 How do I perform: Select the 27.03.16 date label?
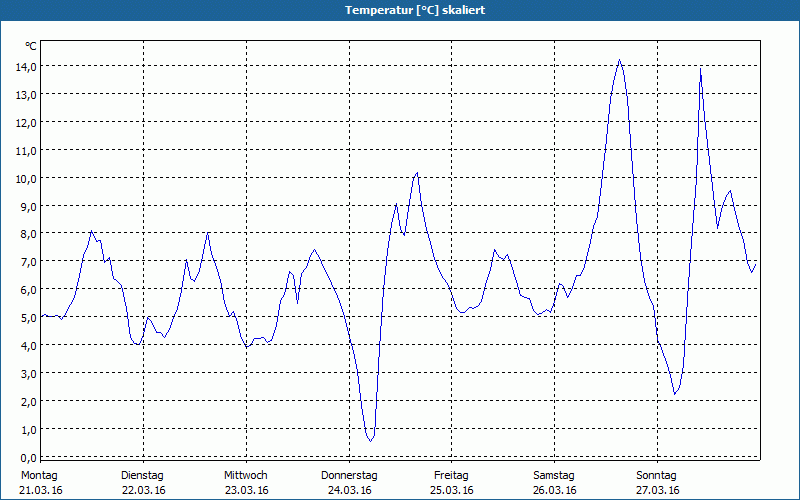click(x=658, y=490)
